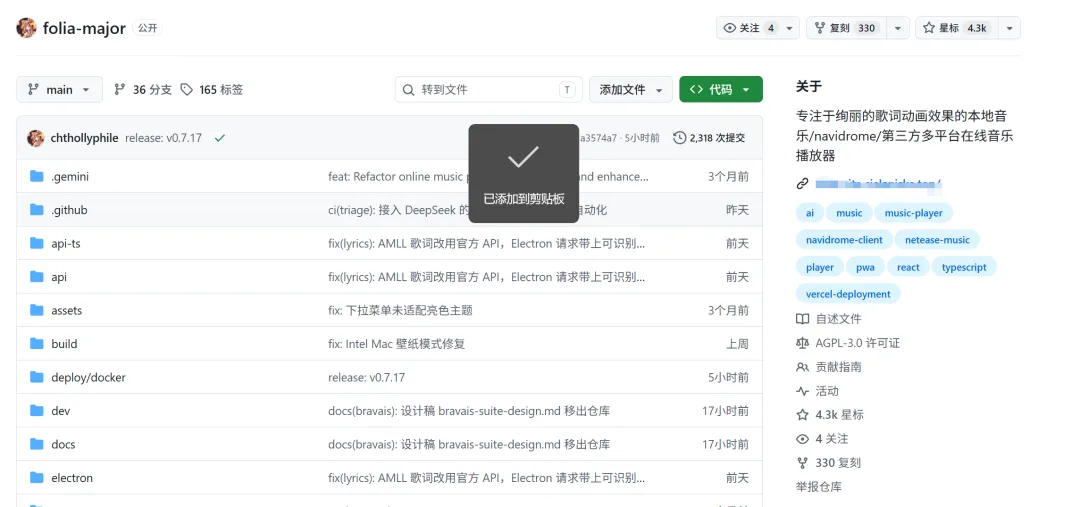Expand the 关注 watch options dropdown
This screenshot has height=507, width=1080.
pos(789,28)
